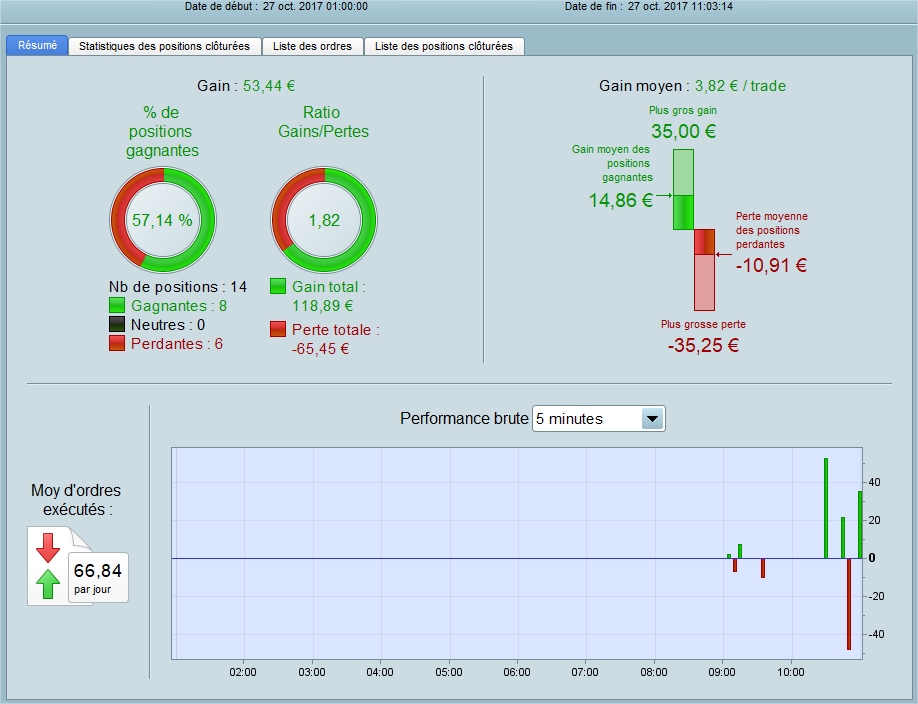This screenshot has width=918, height=704.
Task: Click the longest red bar in chart
Action: (849, 604)
